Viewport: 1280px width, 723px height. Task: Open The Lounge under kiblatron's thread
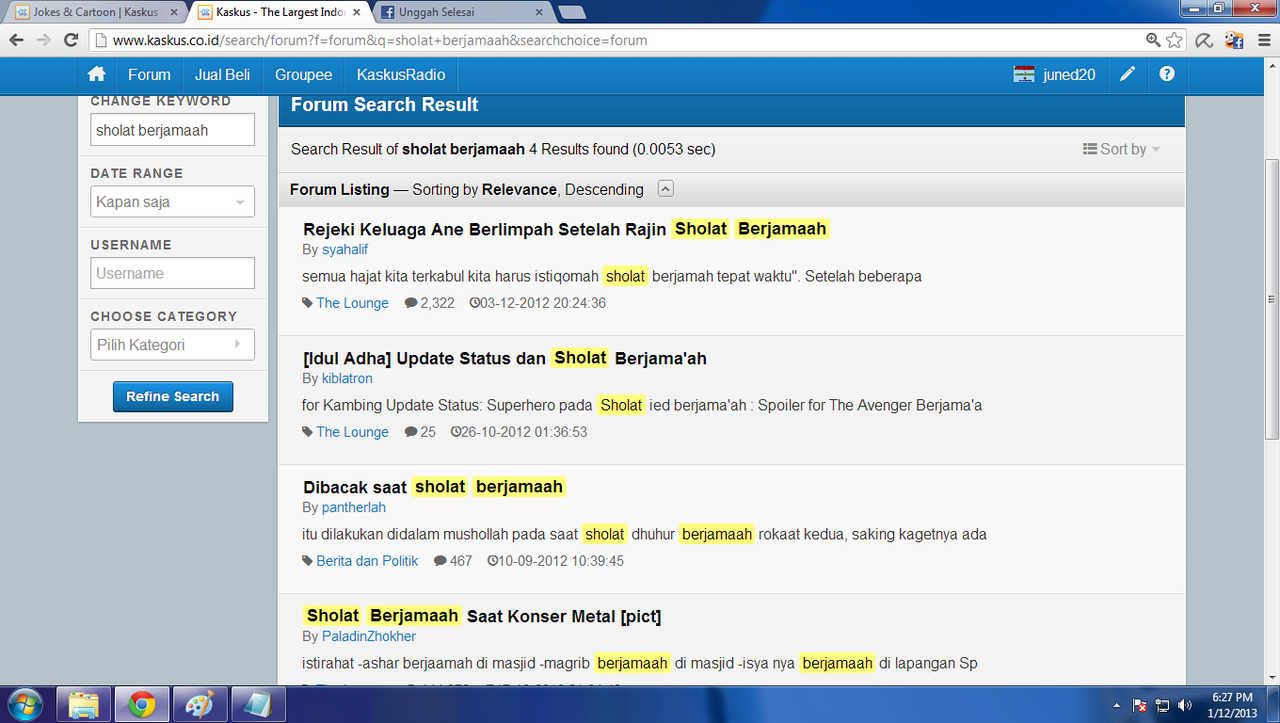point(352,432)
